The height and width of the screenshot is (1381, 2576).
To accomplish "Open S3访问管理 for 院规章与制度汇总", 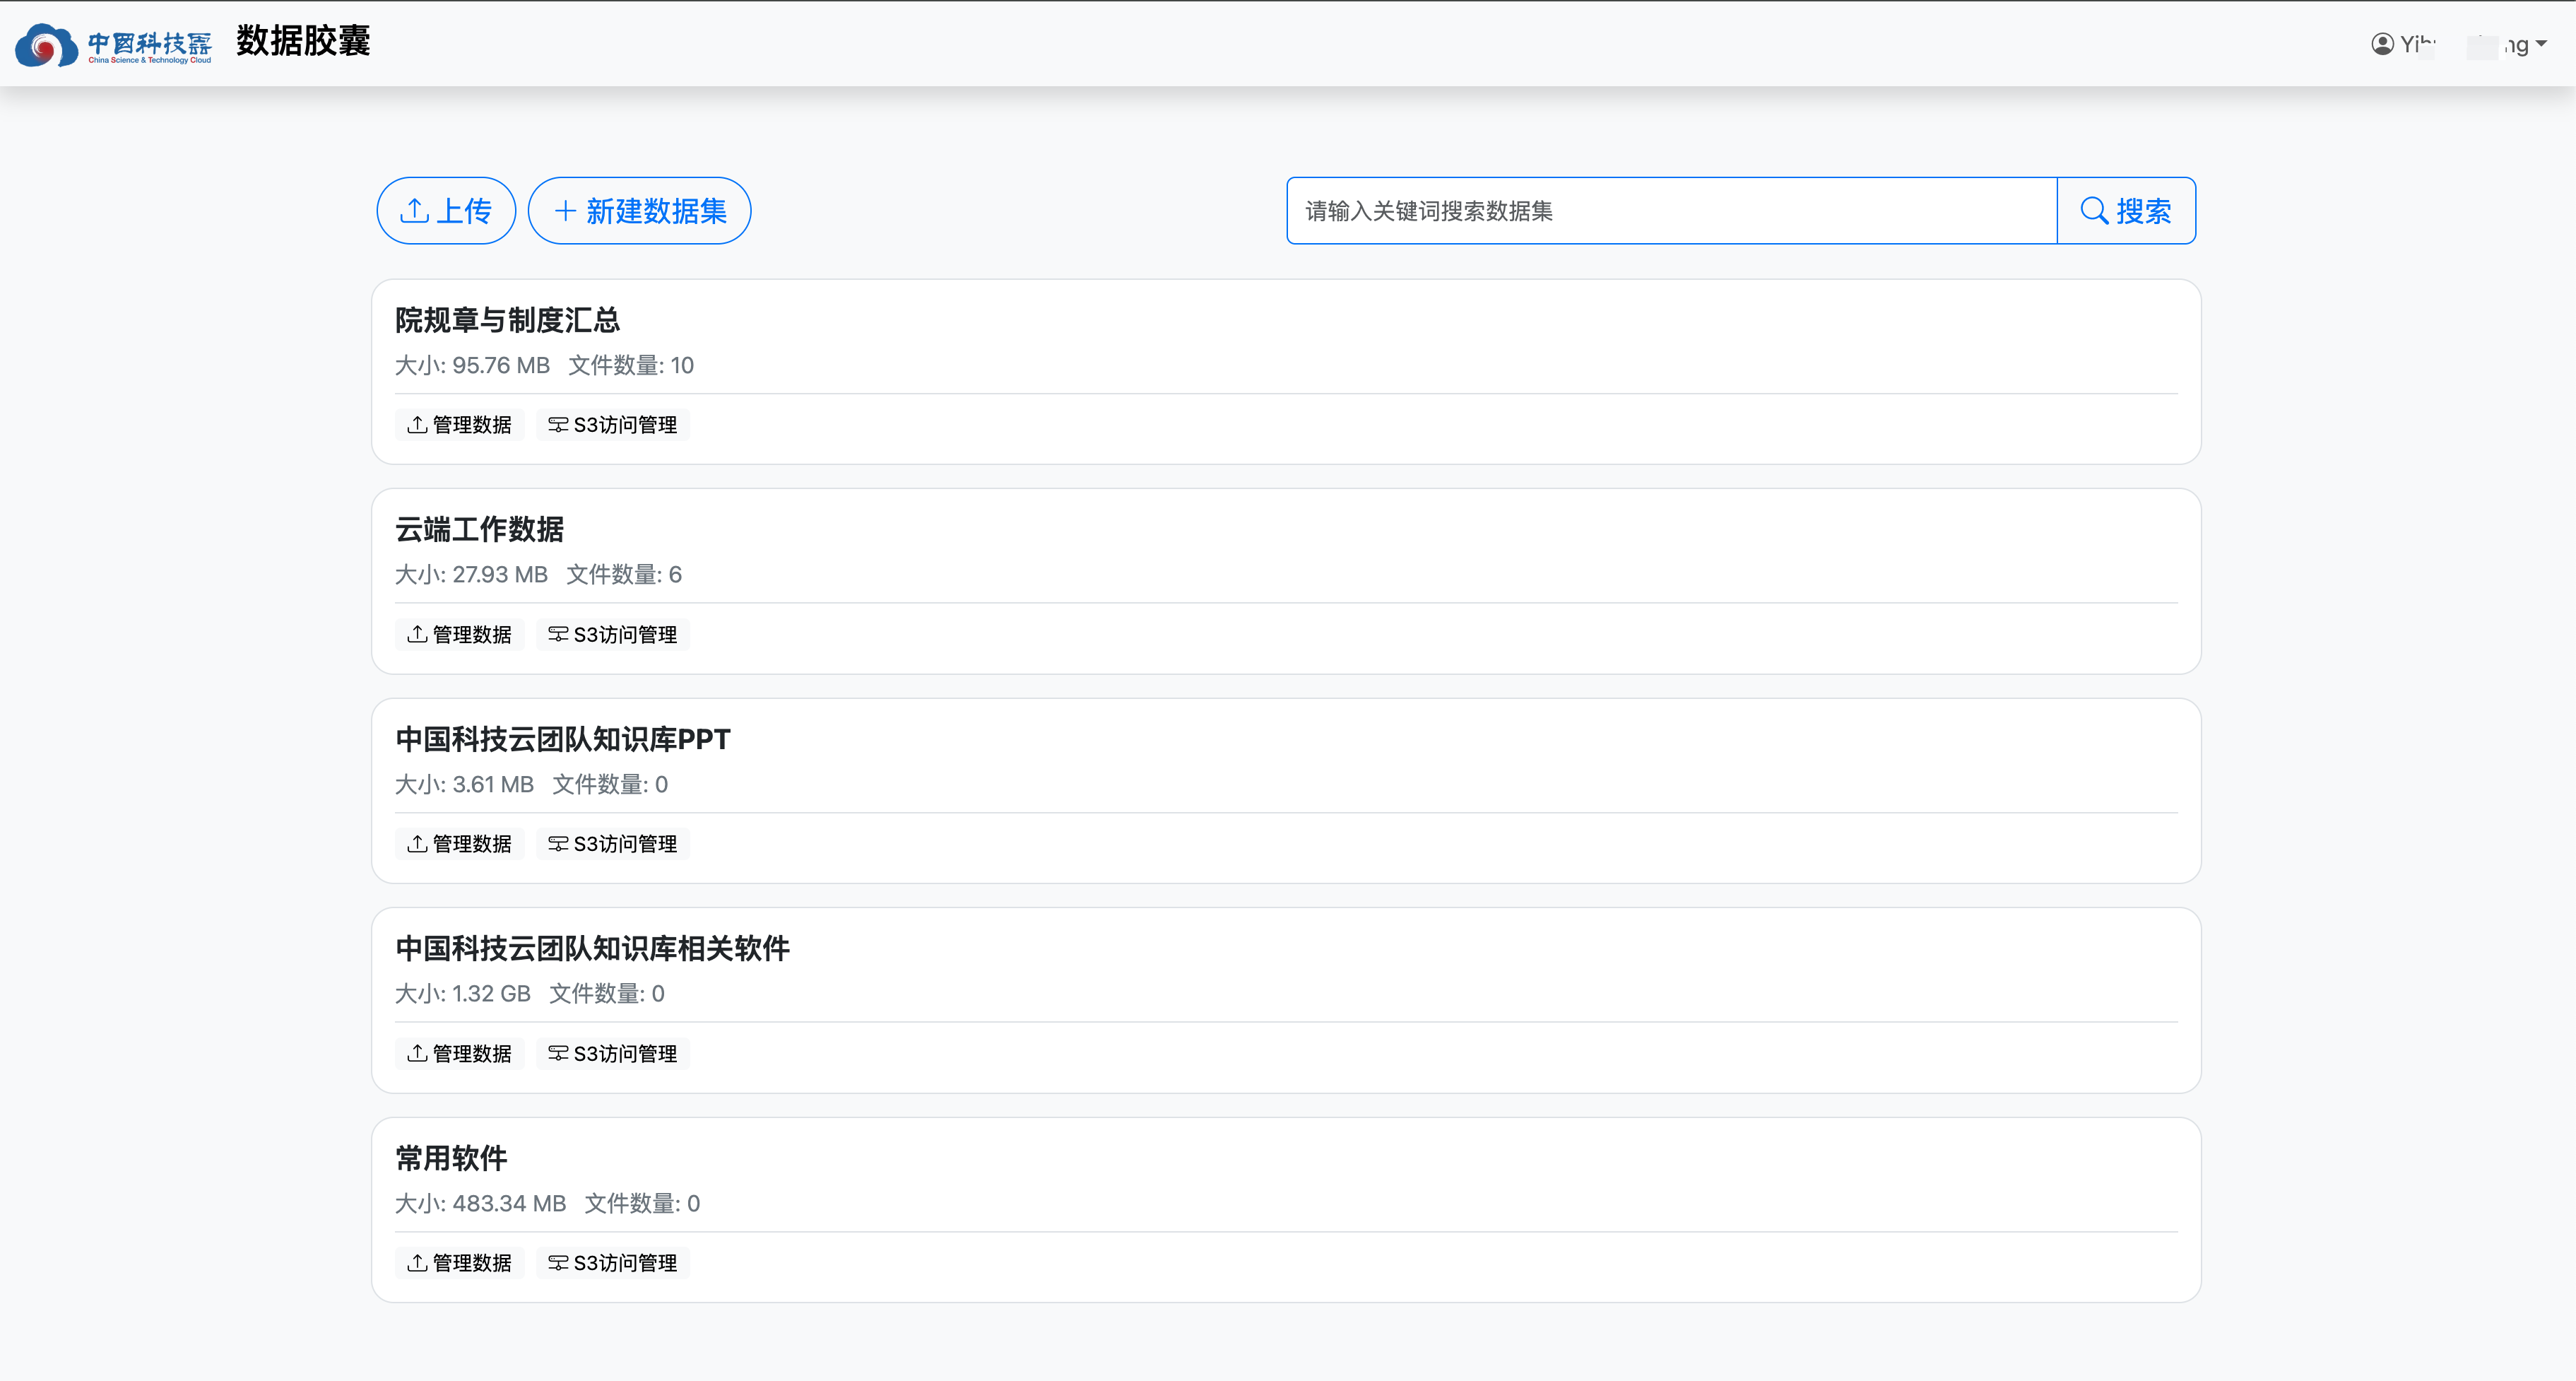I will pyautogui.click(x=613, y=425).
